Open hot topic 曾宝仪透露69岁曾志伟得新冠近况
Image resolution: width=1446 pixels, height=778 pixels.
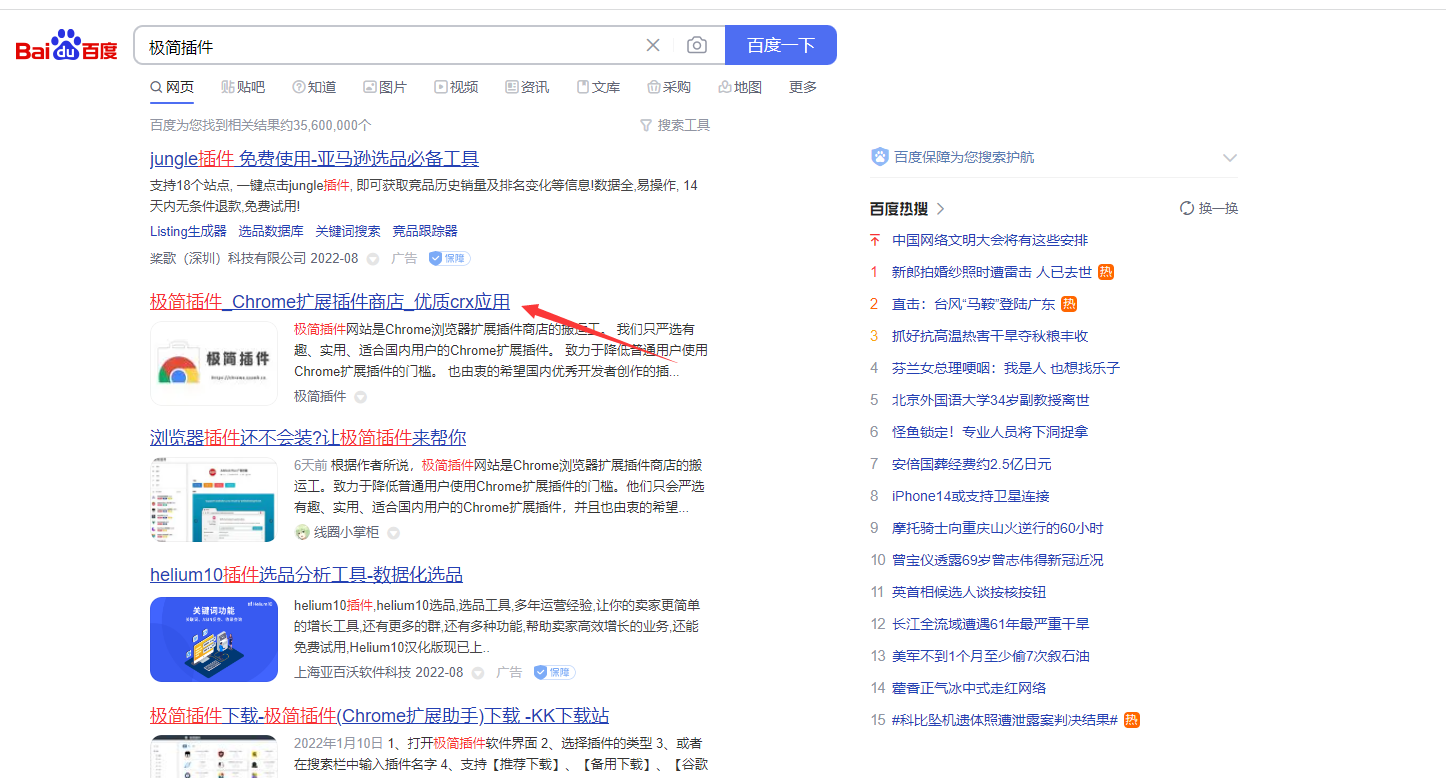(x=998, y=560)
